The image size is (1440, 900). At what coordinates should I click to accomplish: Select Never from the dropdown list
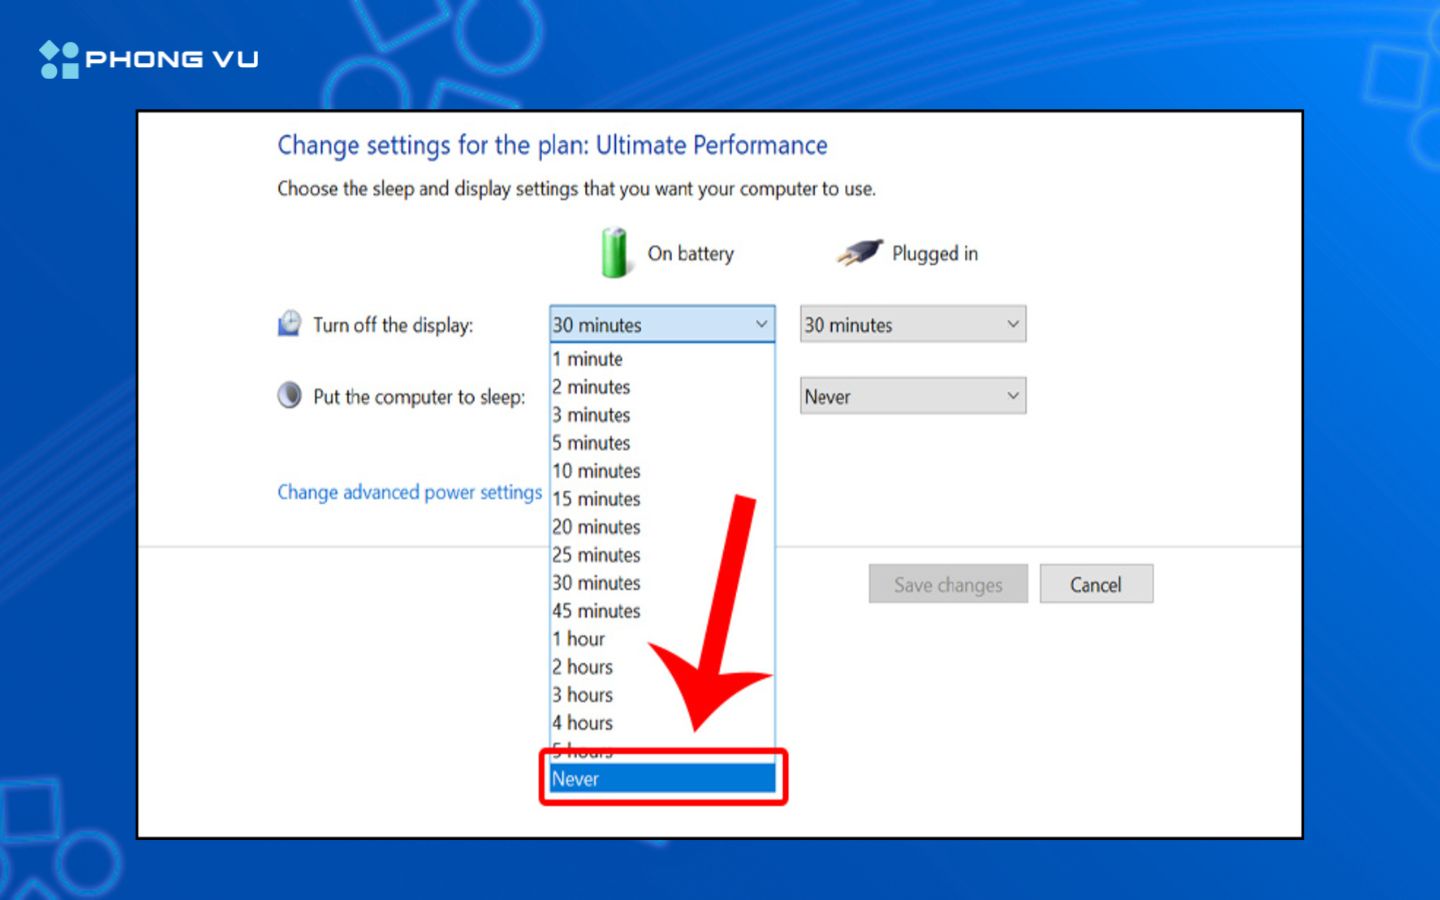point(662,779)
